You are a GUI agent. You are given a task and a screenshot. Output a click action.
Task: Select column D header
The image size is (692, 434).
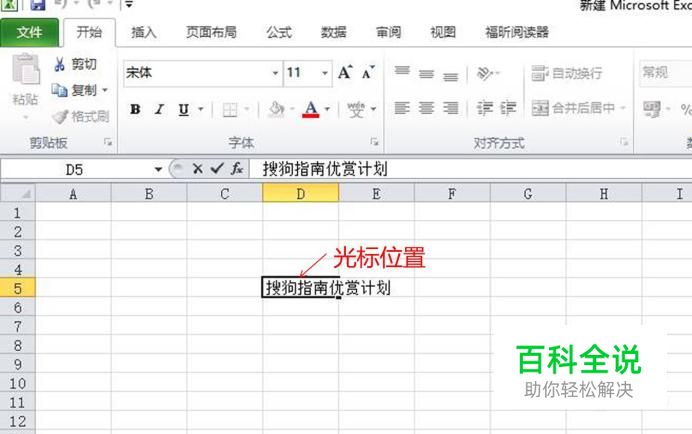click(x=301, y=193)
